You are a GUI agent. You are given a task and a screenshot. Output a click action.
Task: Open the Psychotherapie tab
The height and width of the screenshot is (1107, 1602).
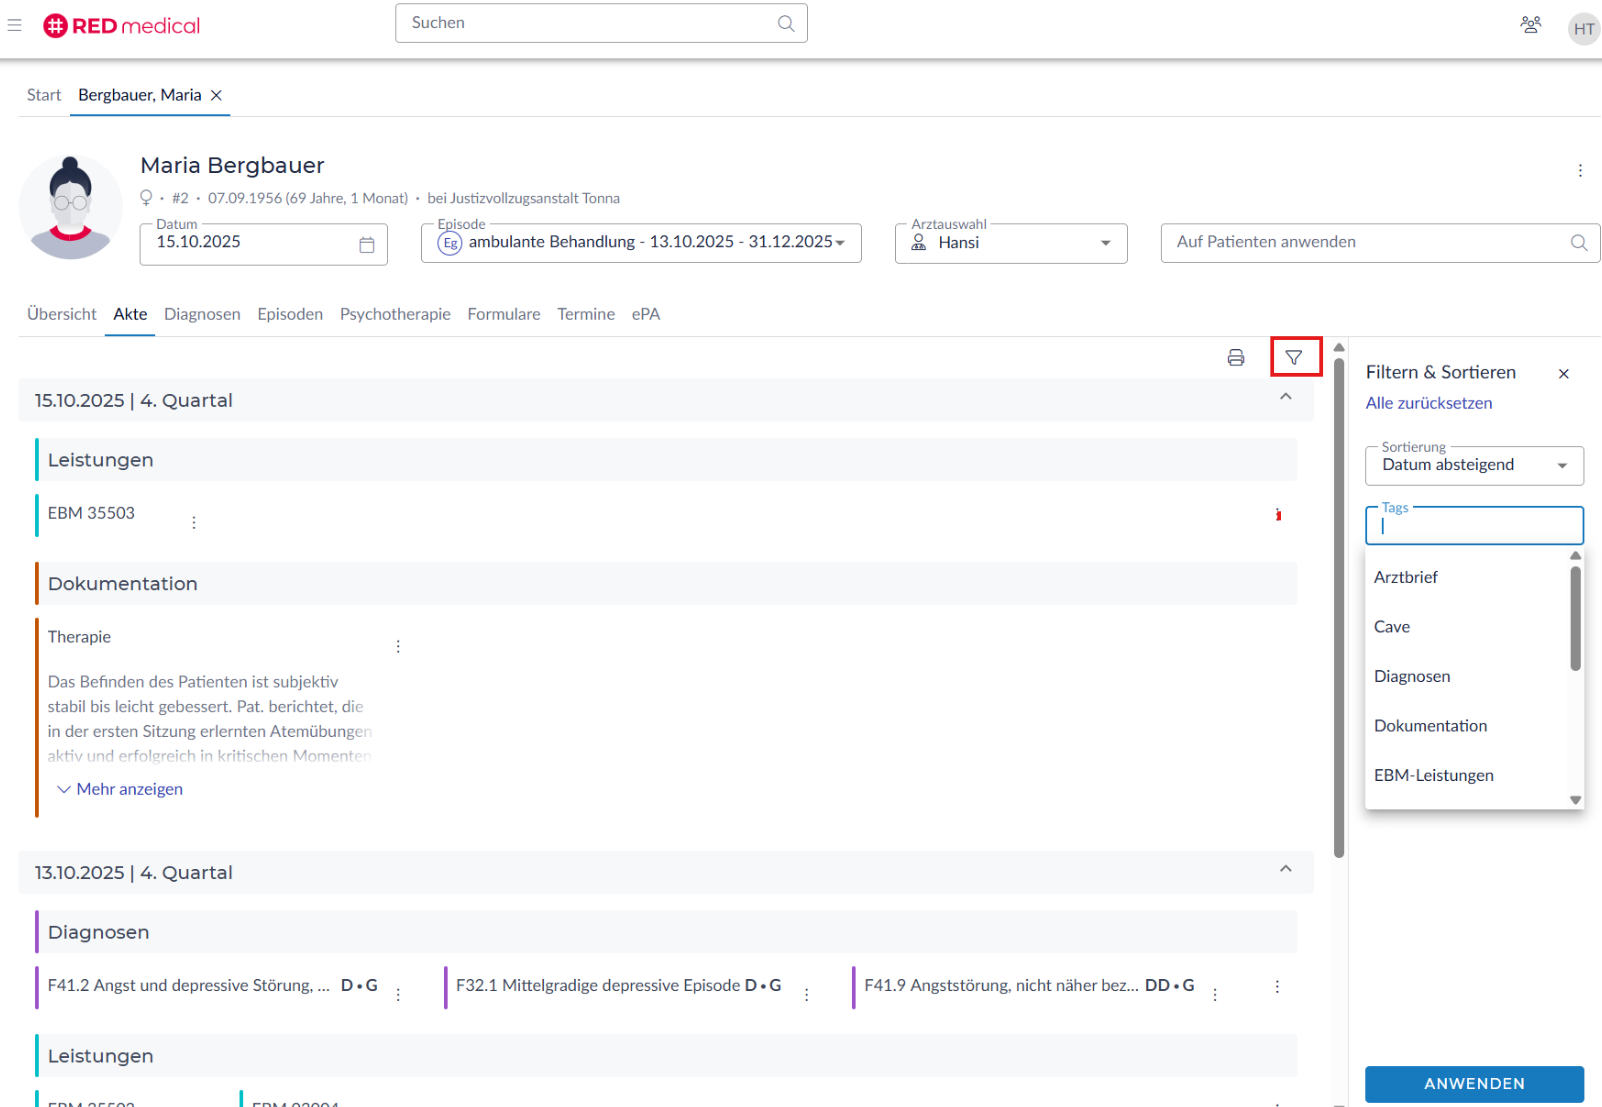(395, 314)
